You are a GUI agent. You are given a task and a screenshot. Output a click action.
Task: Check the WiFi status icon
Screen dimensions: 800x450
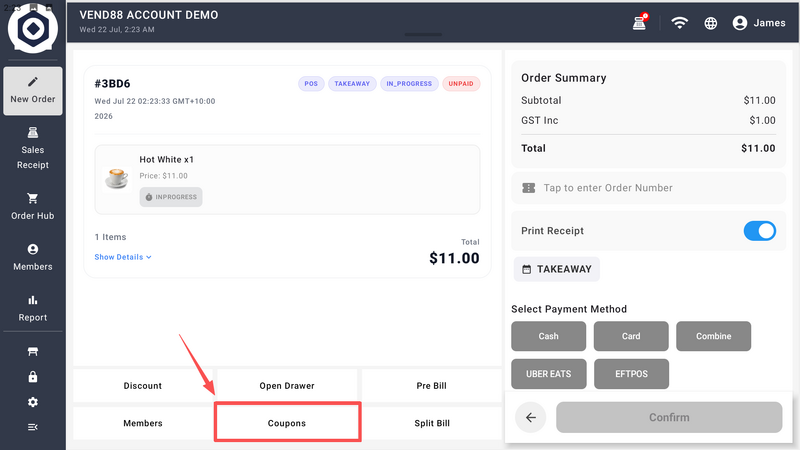click(680, 22)
